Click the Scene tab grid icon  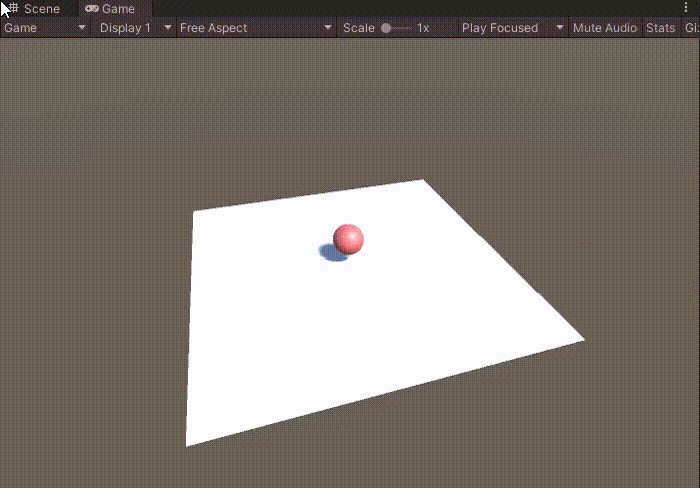pyautogui.click(x=14, y=8)
